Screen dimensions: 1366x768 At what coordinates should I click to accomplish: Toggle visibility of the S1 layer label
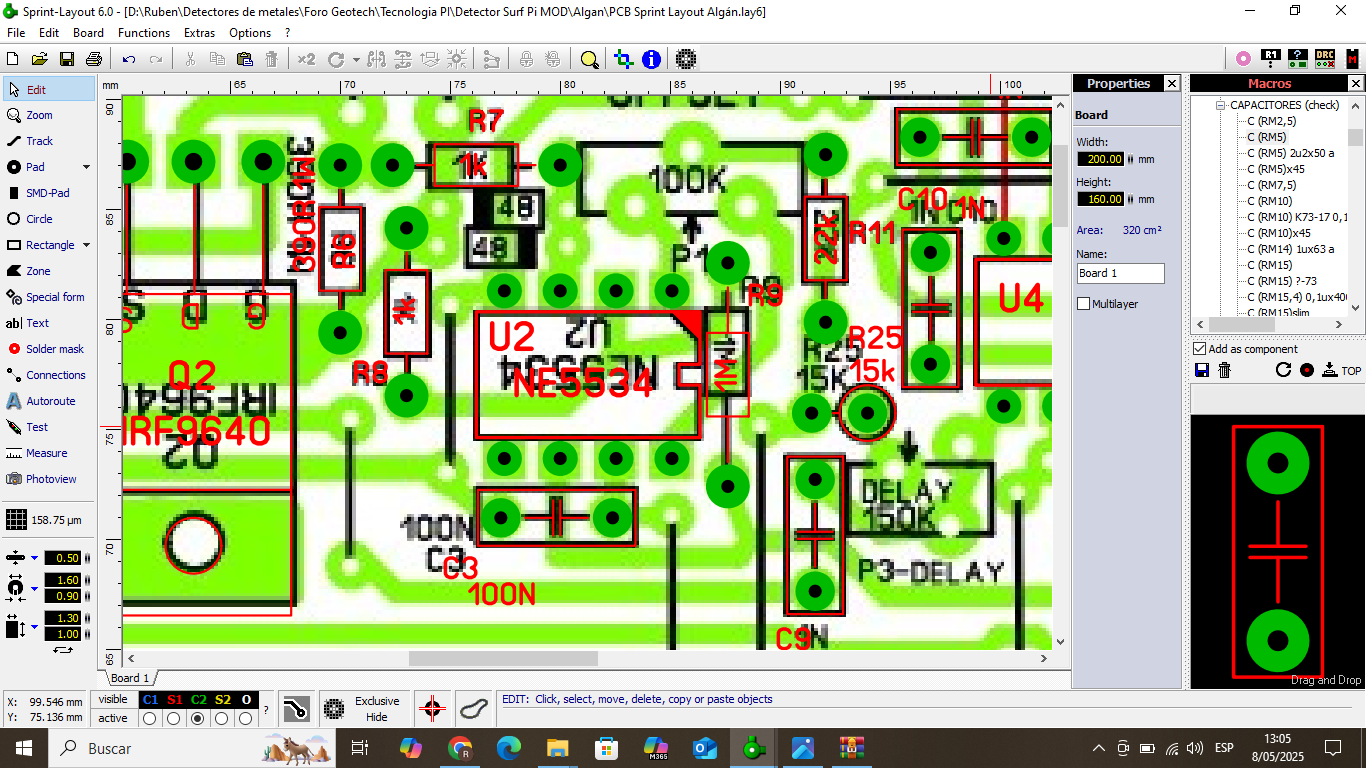[x=174, y=700]
